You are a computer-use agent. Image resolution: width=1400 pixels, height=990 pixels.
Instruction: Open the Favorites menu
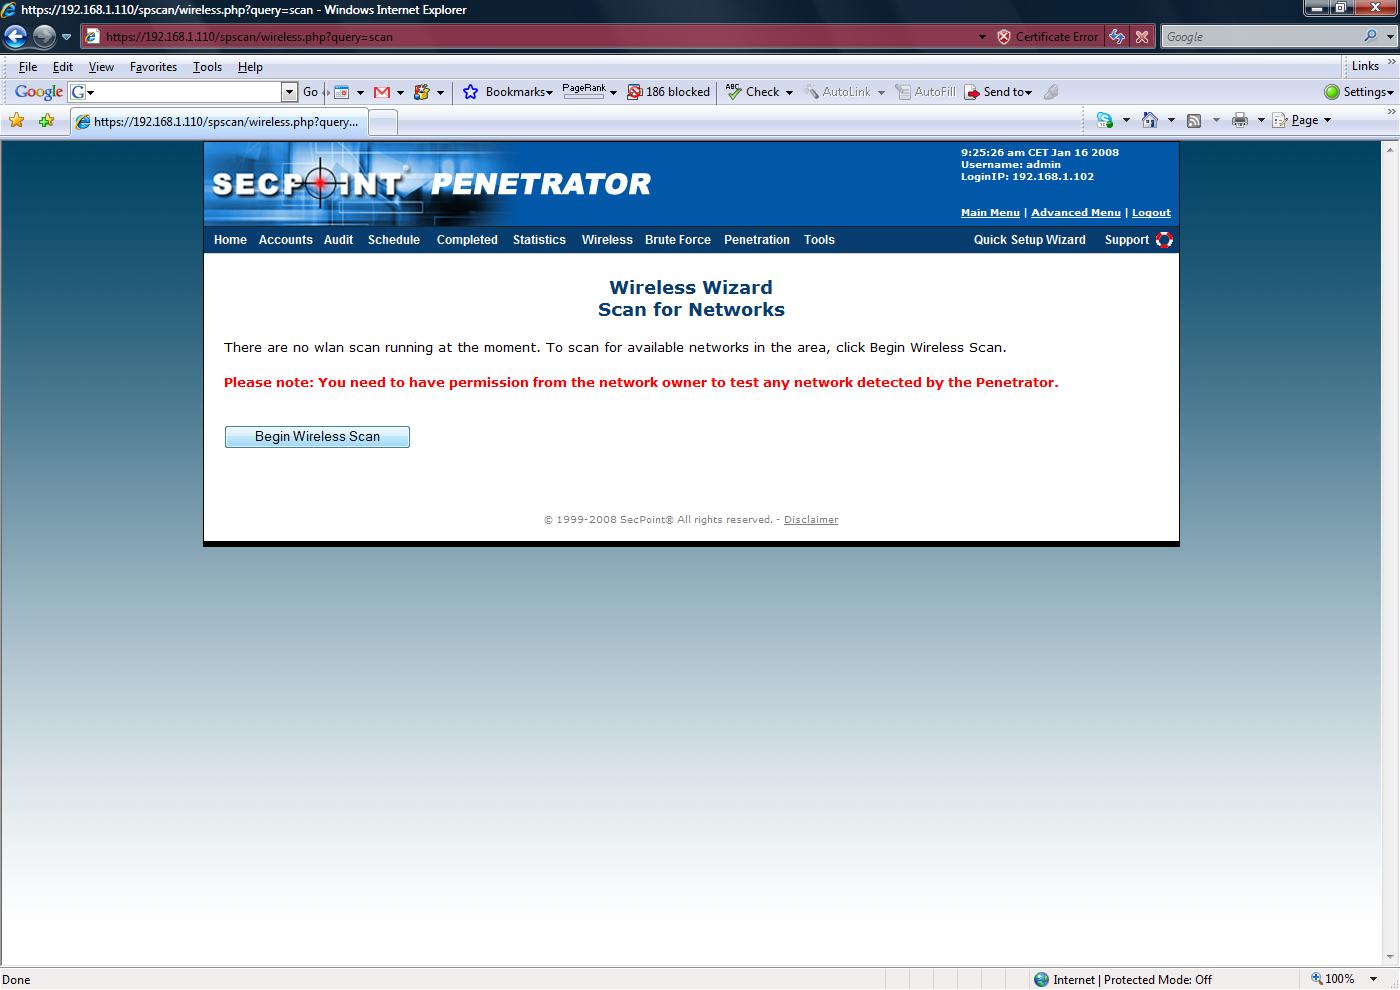(x=153, y=67)
